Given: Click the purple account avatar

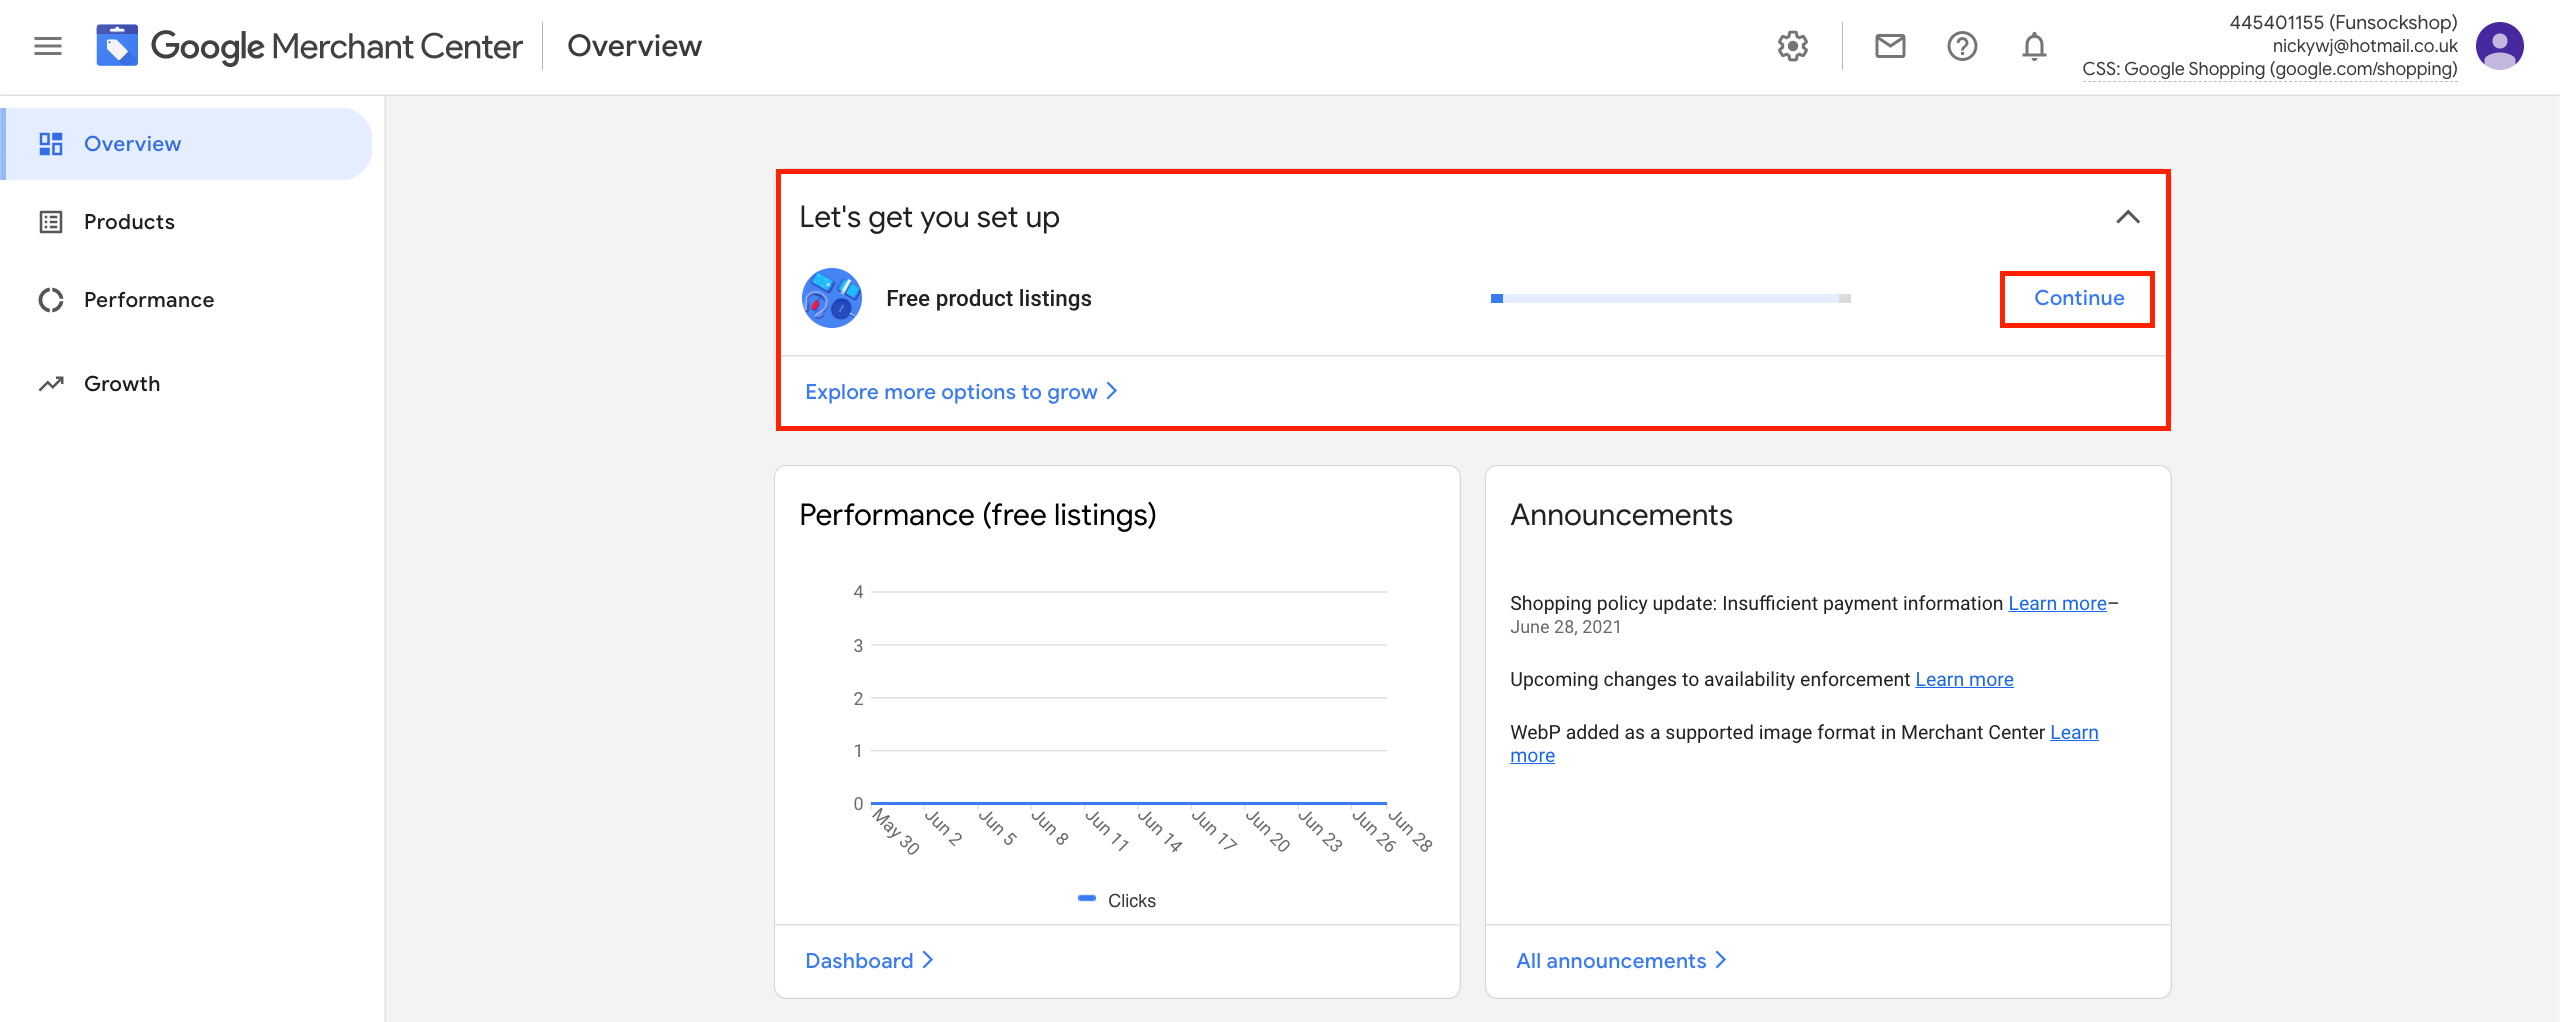Looking at the screenshot, I should [2499, 46].
